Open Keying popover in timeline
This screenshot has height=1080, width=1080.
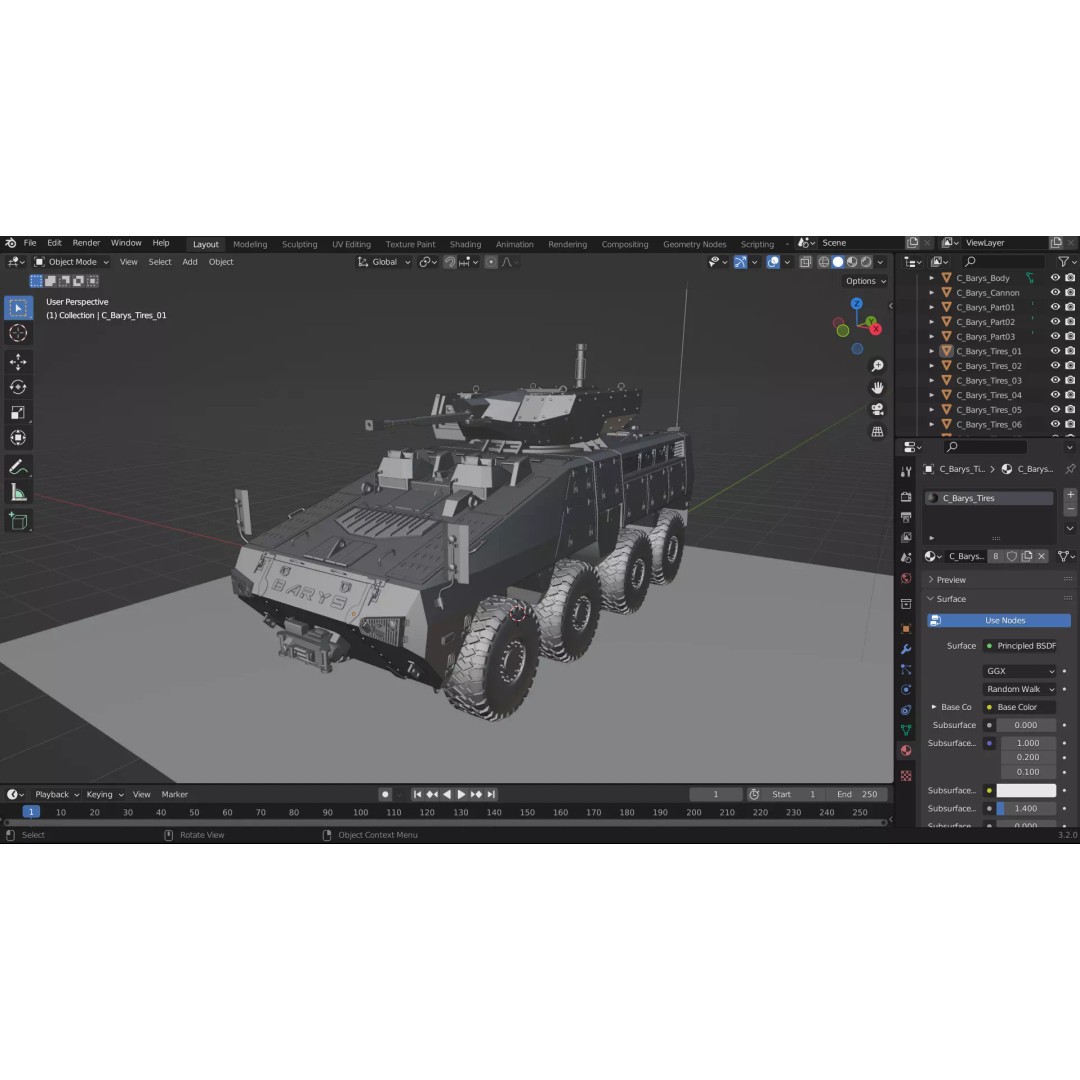pos(104,794)
